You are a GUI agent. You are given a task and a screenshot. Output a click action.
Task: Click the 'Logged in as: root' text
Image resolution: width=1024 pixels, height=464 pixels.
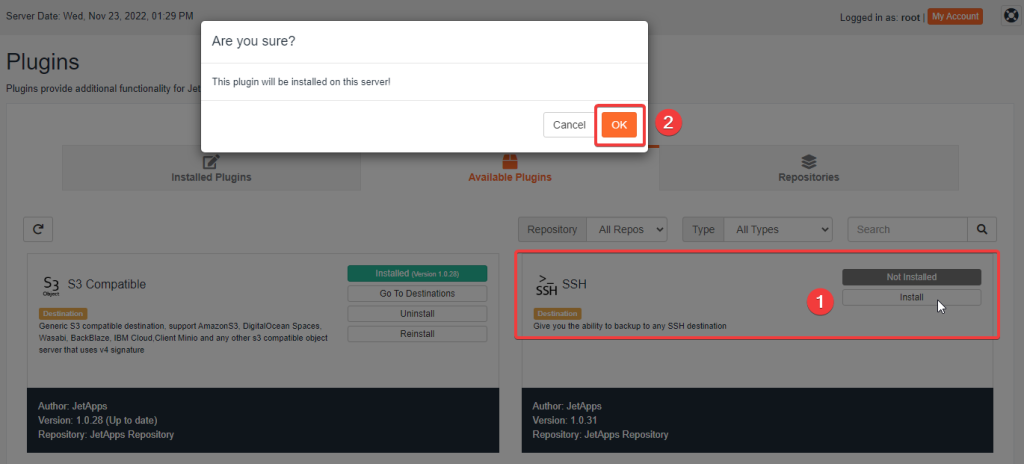(880, 17)
